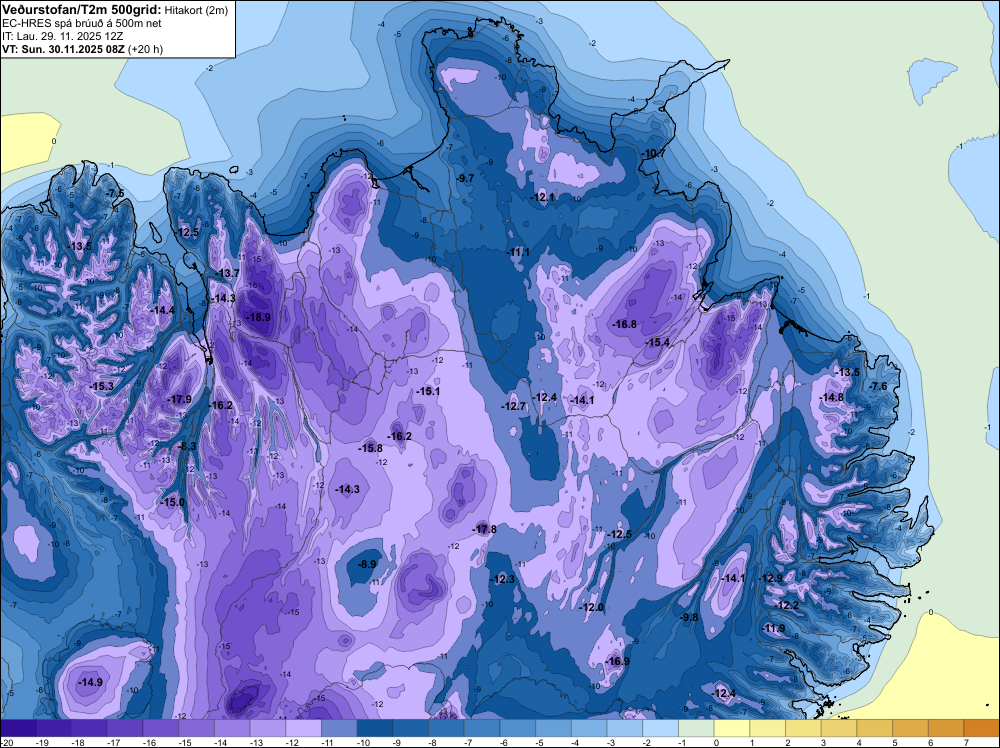The image size is (1000, 748).
Task: Click legend swatch between 6 and 7
Action: [x=946, y=728]
